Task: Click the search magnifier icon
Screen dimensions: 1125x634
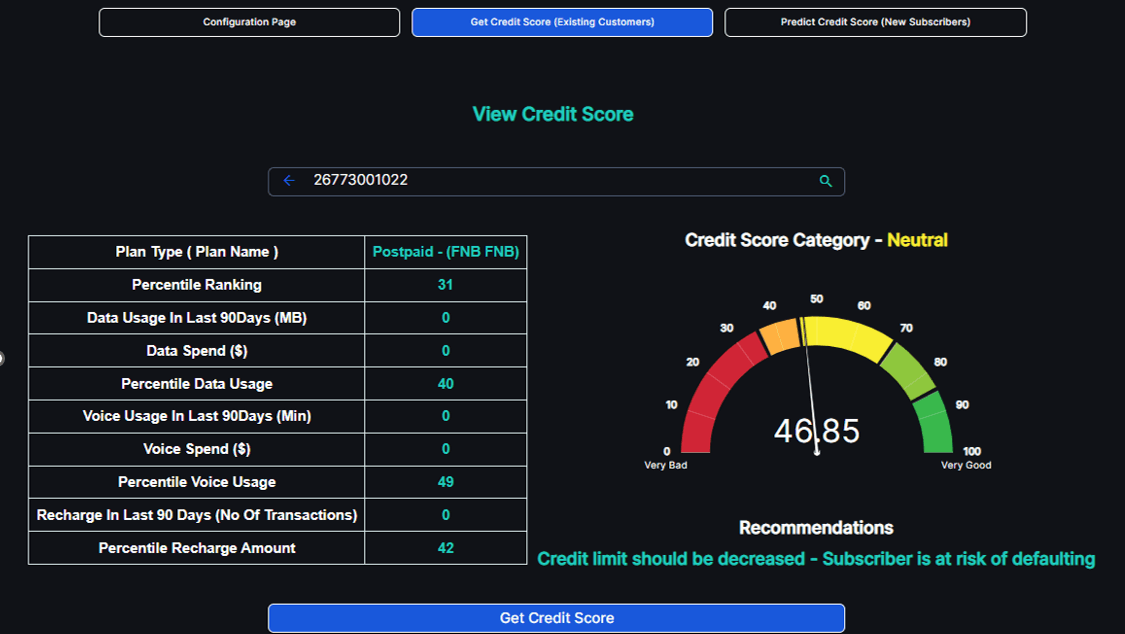Action: point(825,181)
